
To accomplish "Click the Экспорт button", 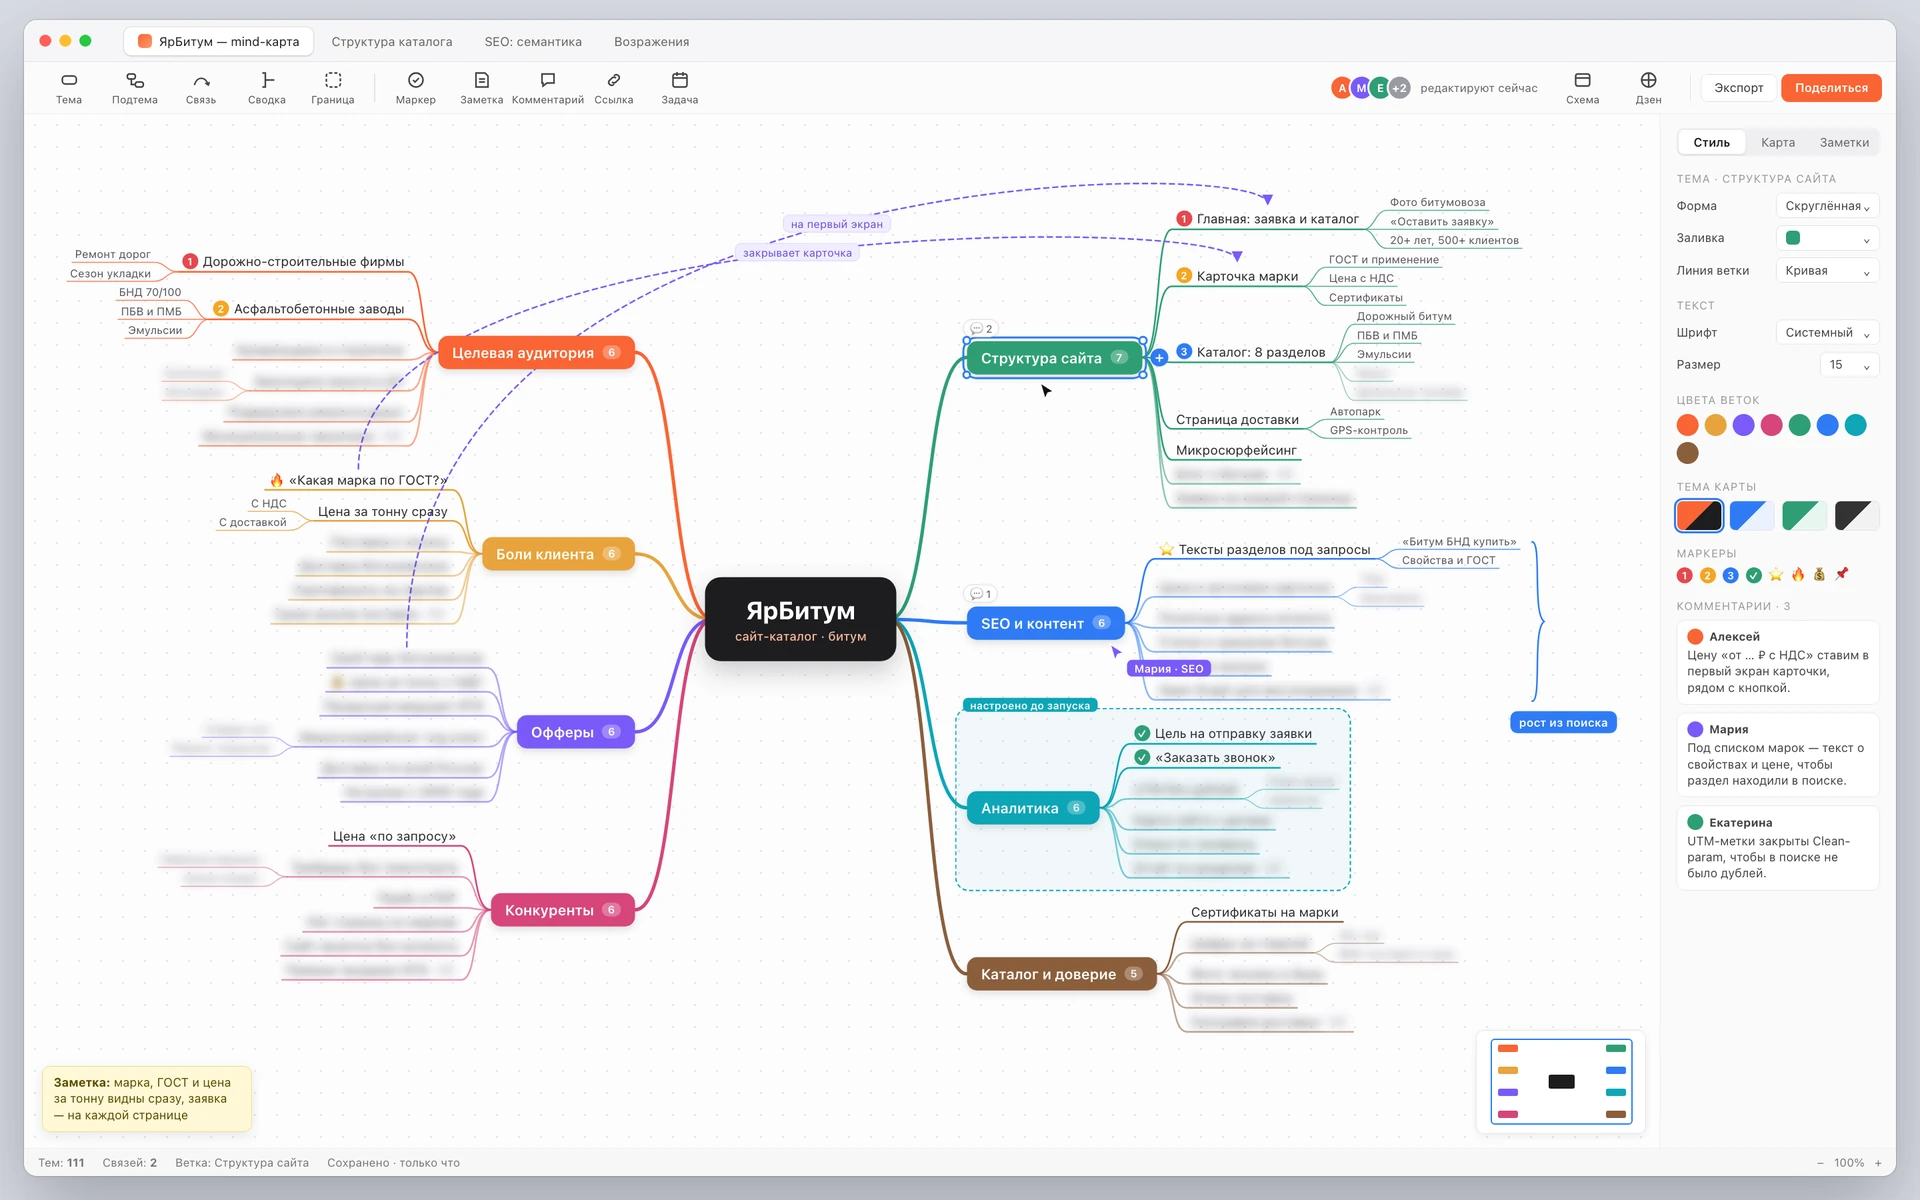I will pyautogui.click(x=1738, y=87).
